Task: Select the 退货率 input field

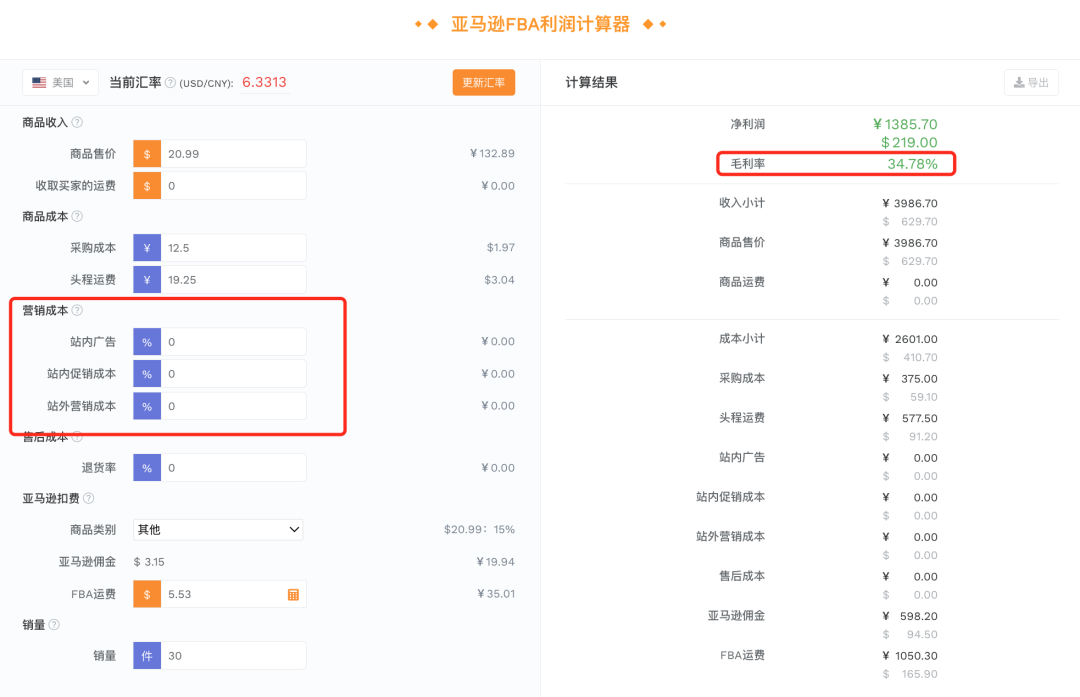Action: tap(233, 468)
